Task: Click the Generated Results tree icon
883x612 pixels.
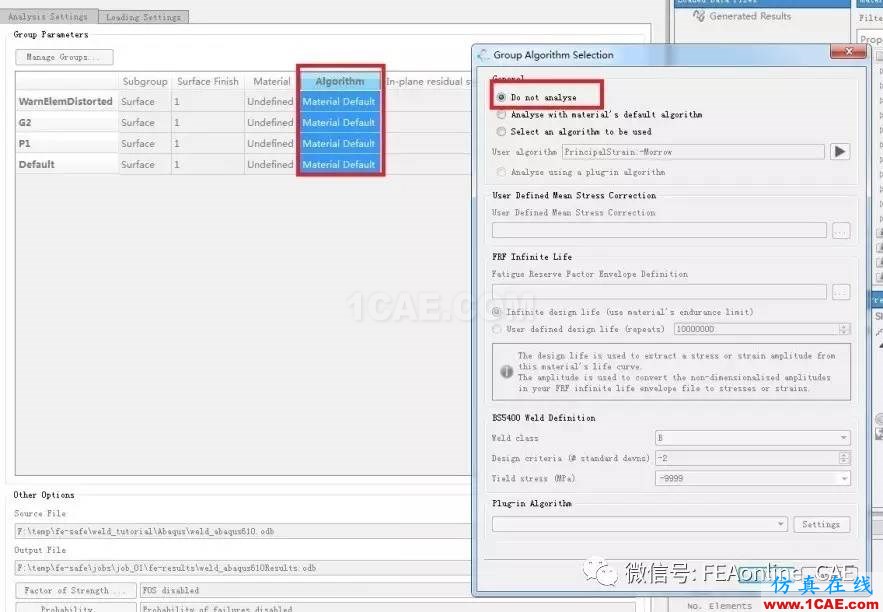Action: click(699, 16)
